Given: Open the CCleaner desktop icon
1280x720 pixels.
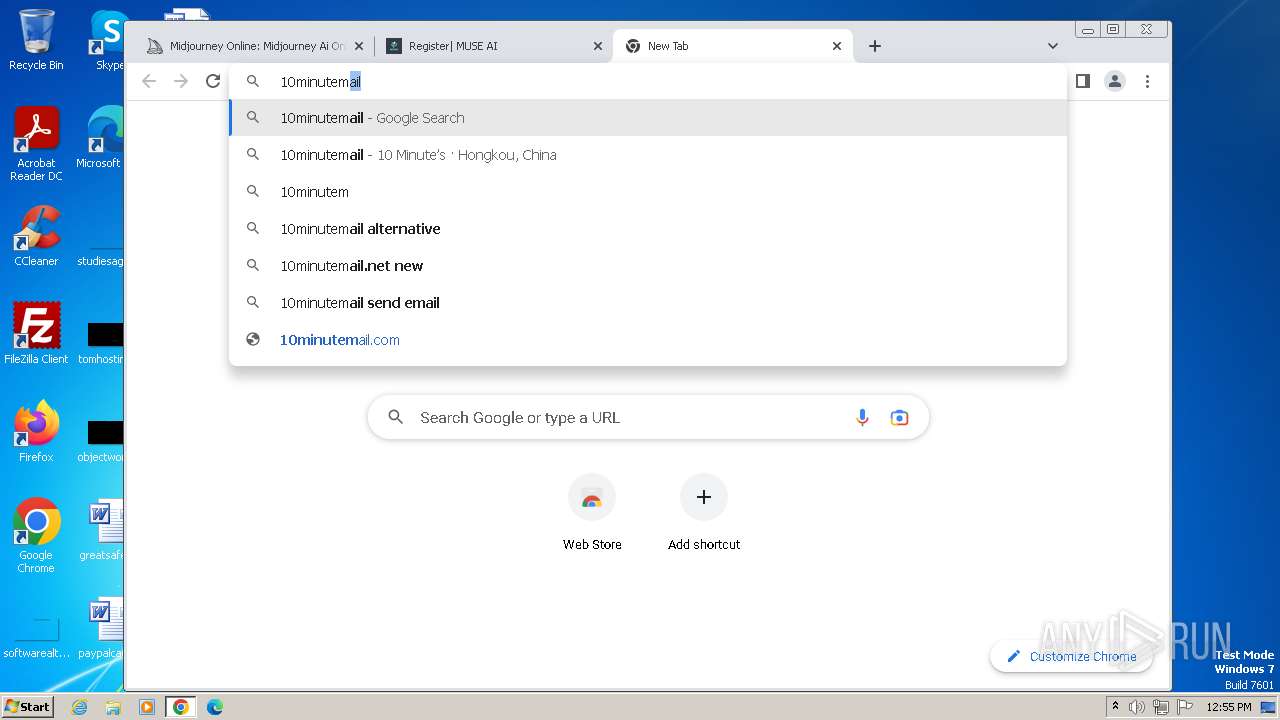Looking at the screenshot, I should tap(36, 237).
